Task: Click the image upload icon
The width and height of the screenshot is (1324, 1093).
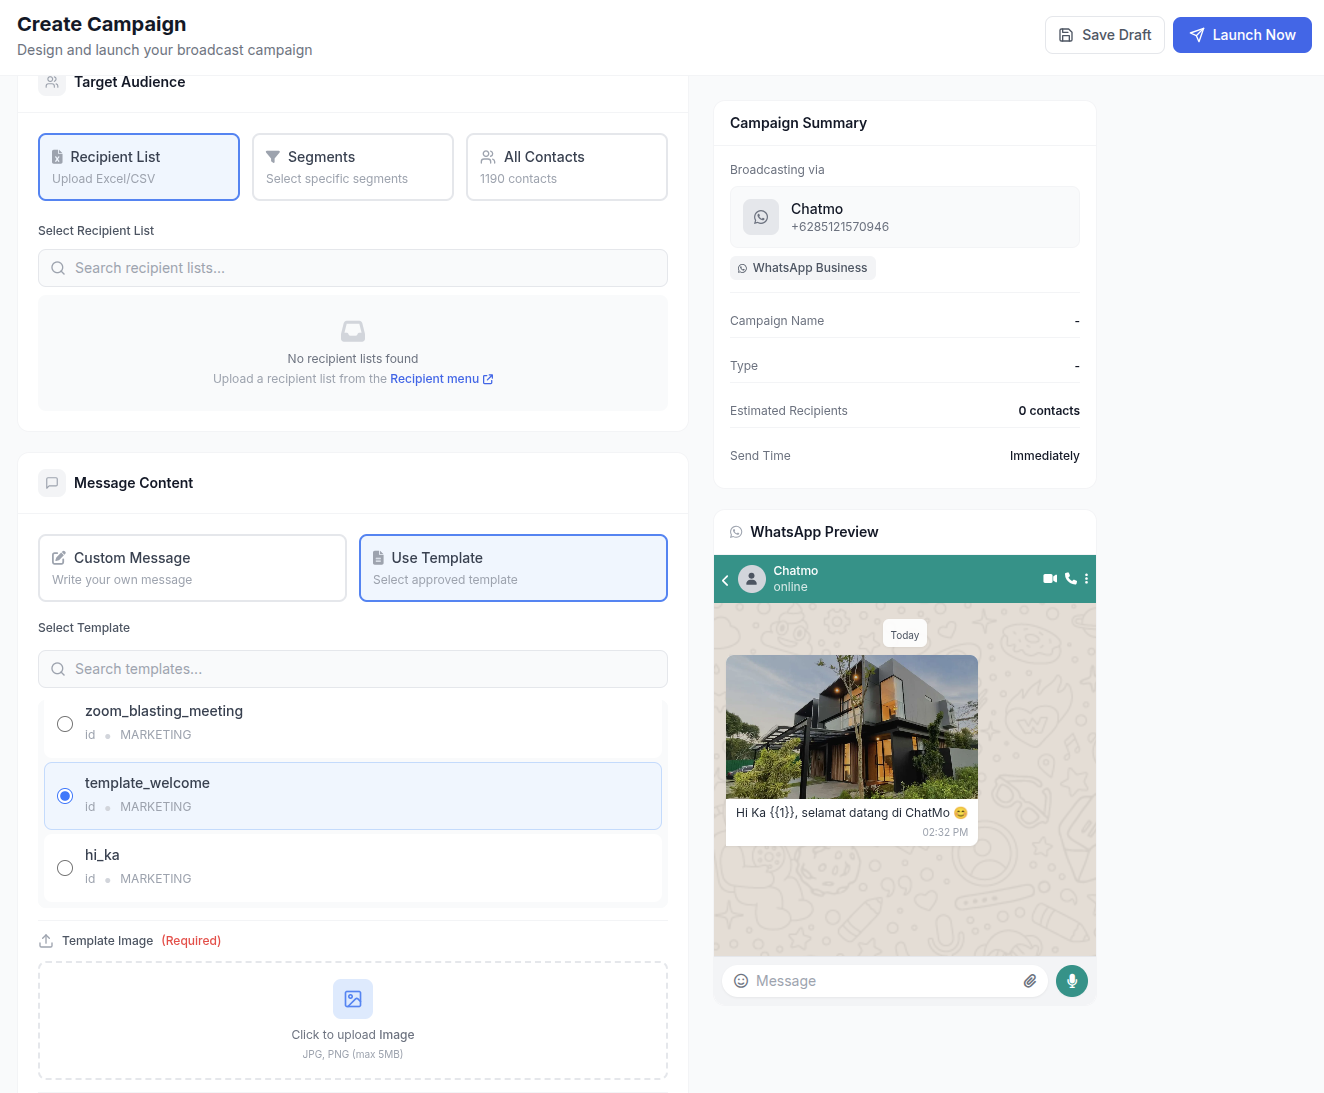Action: [x=353, y=999]
